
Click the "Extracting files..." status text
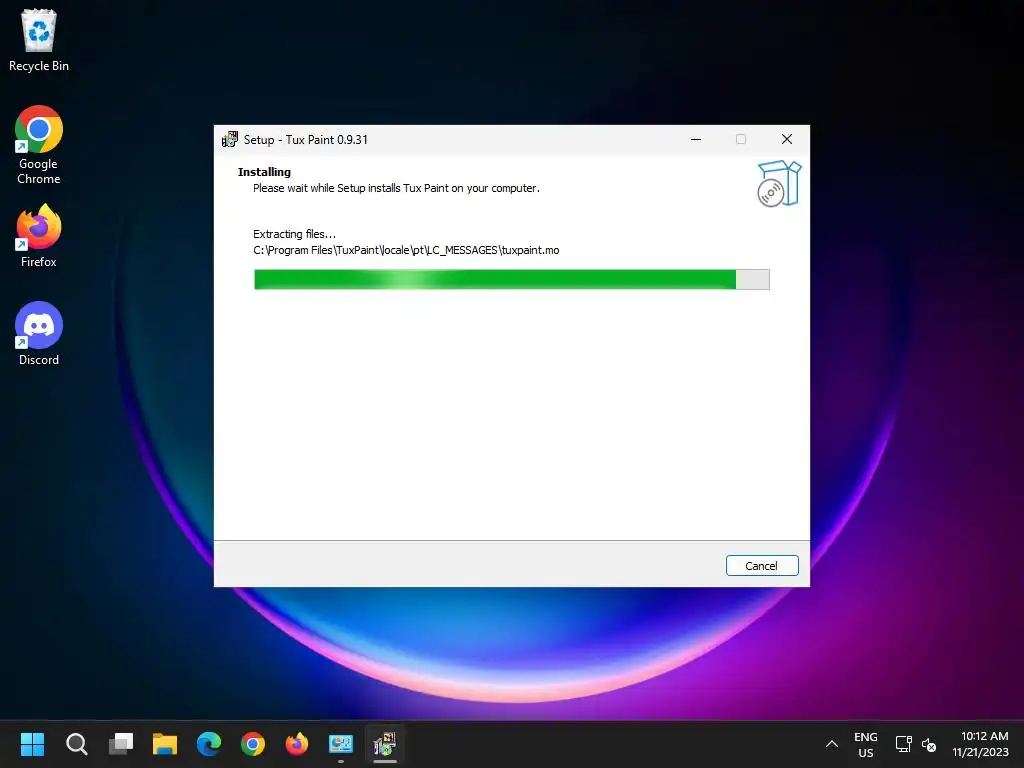[294, 234]
